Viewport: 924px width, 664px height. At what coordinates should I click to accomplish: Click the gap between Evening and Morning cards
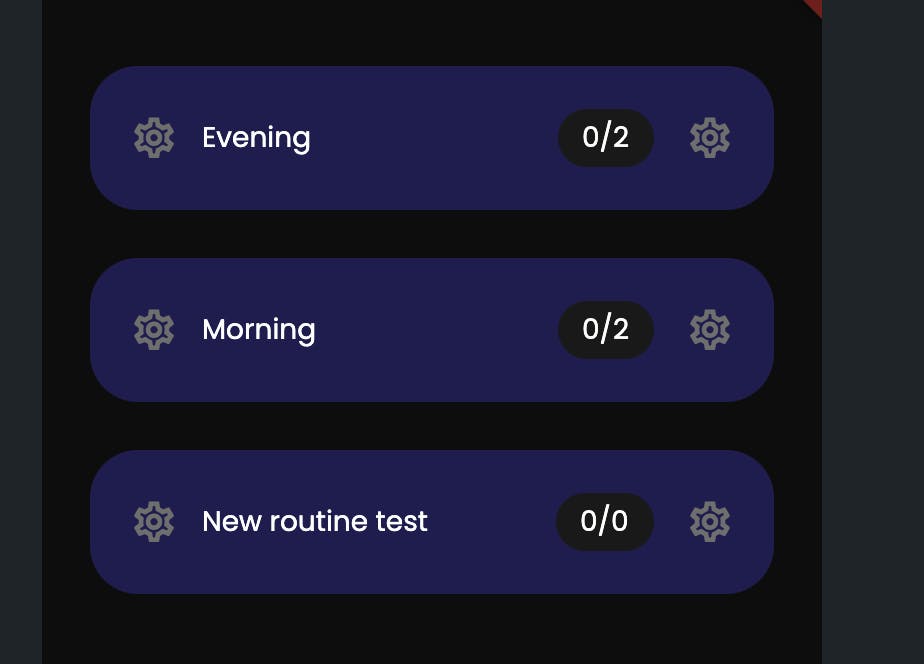(432, 234)
